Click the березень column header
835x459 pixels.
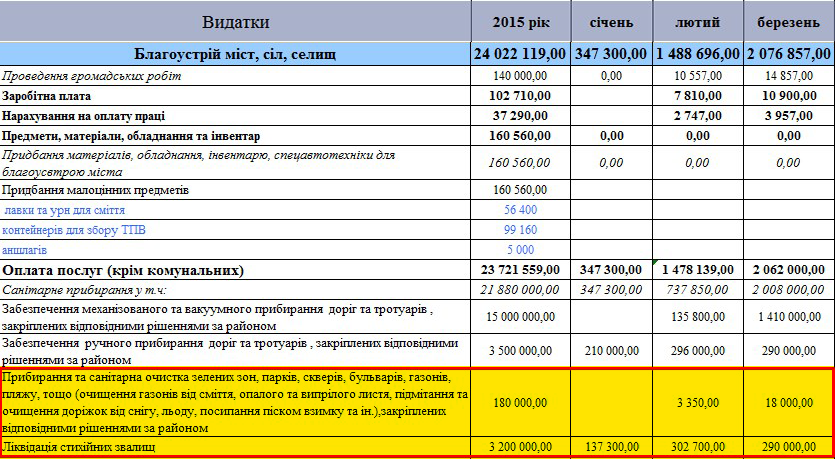pos(788,22)
